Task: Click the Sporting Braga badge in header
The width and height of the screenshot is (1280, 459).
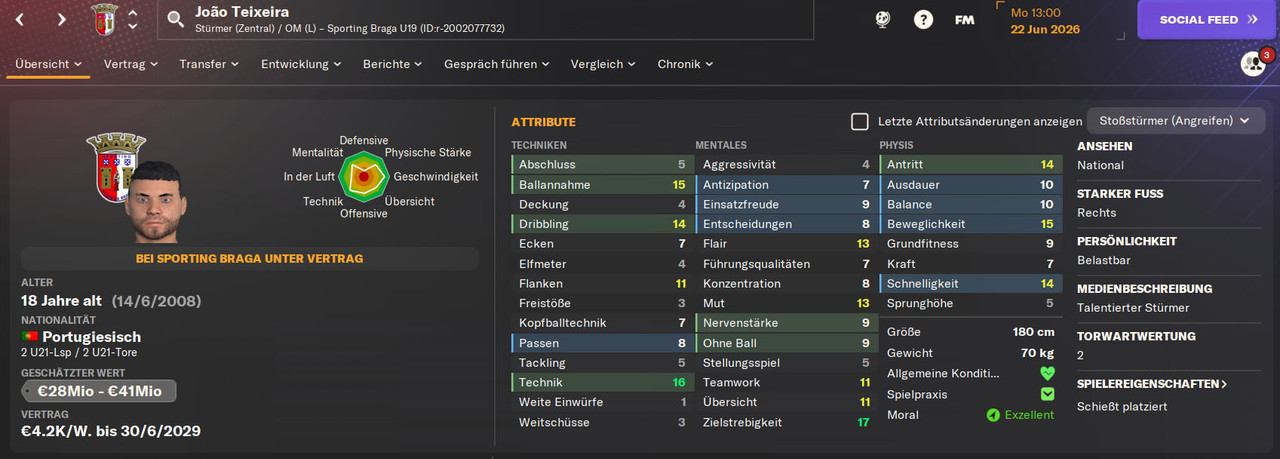Action: tap(103, 19)
